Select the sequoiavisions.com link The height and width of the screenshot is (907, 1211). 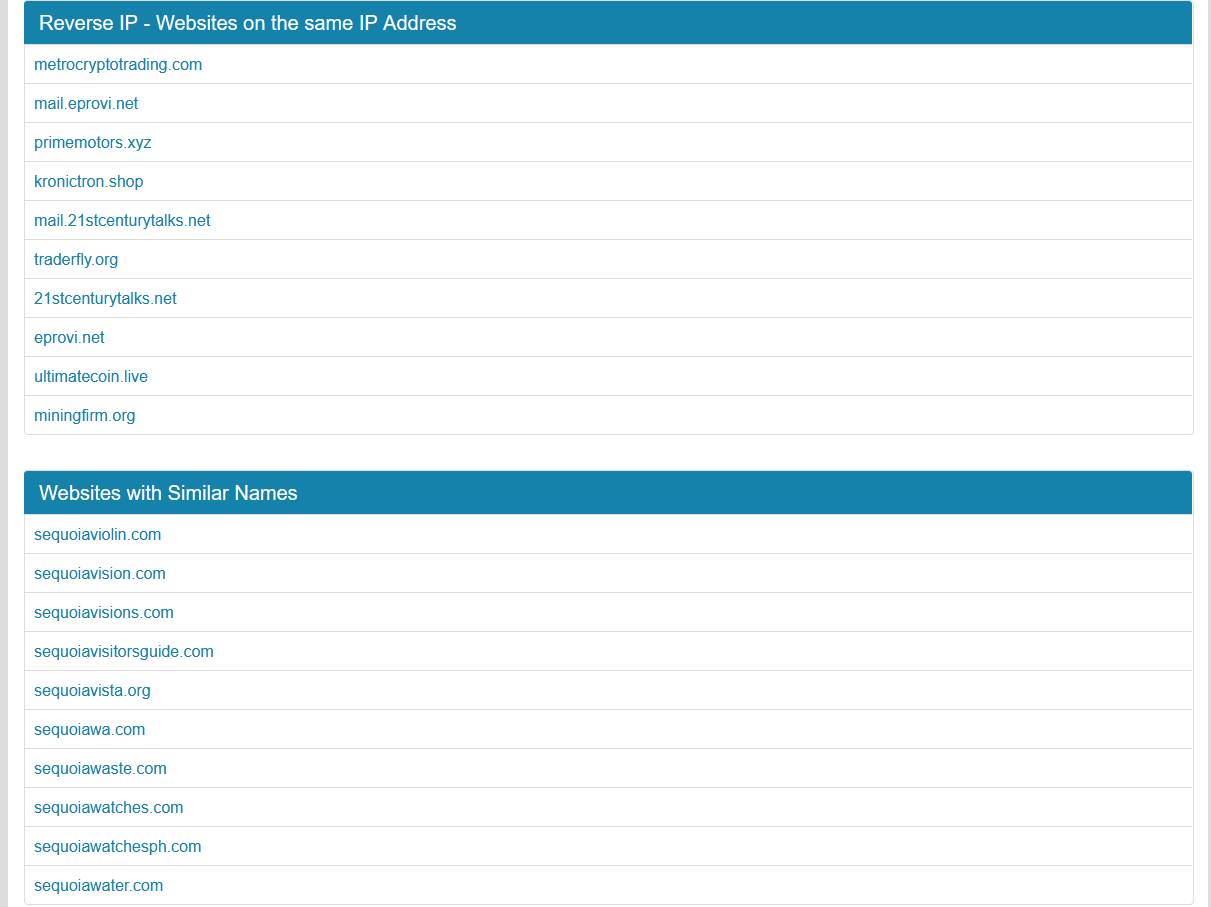tap(104, 612)
